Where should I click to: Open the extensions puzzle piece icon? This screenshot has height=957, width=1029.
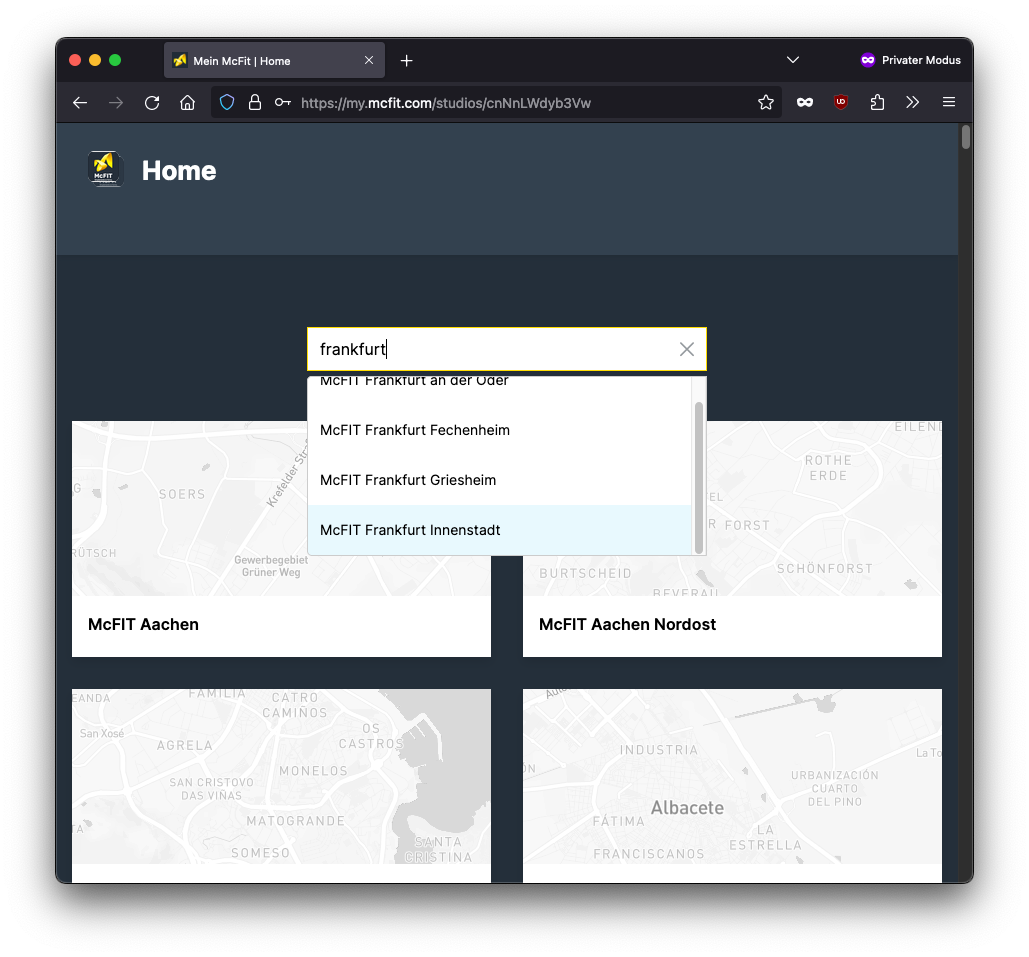877,102
